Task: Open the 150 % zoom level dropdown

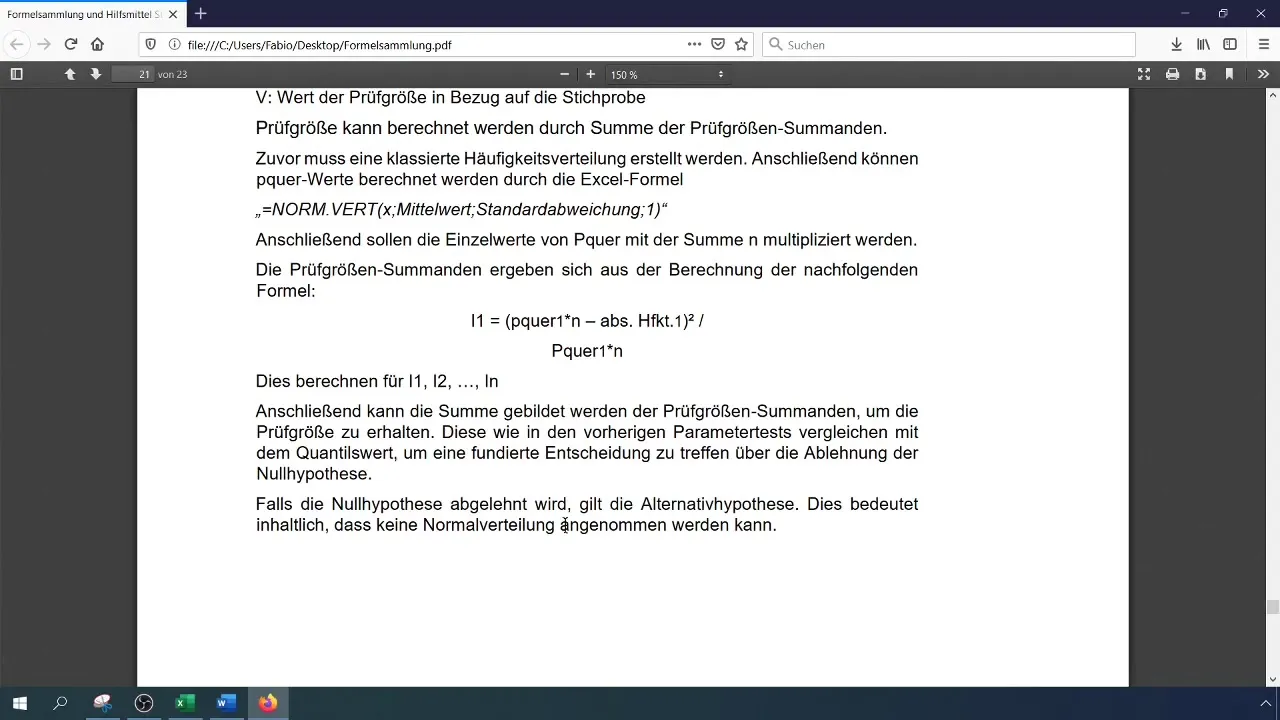Action: pyautogui.click(x=667, y=74)
